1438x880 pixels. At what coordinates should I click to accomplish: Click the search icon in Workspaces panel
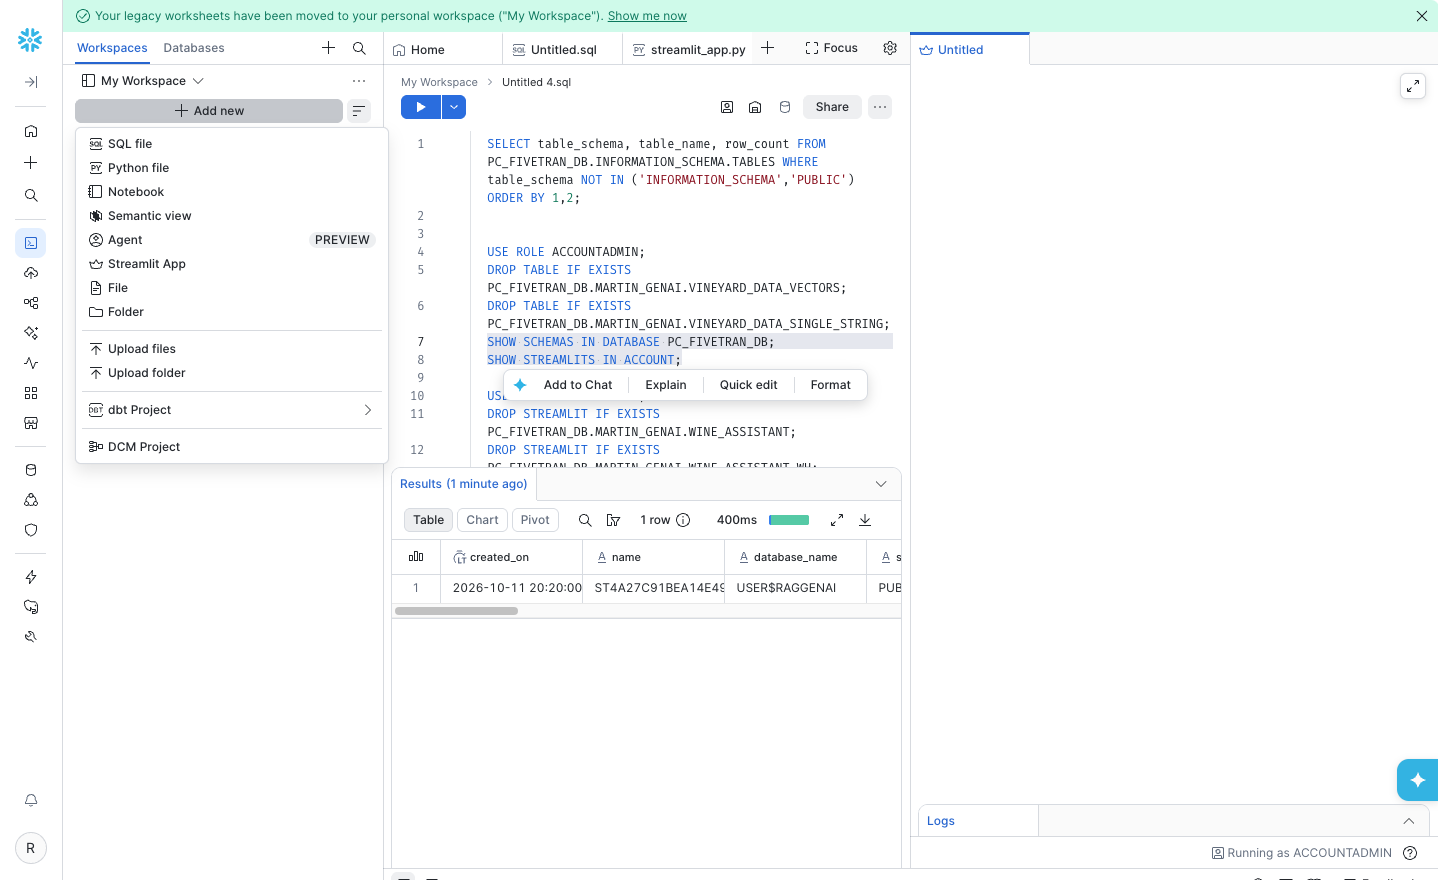tap(359, 48)
